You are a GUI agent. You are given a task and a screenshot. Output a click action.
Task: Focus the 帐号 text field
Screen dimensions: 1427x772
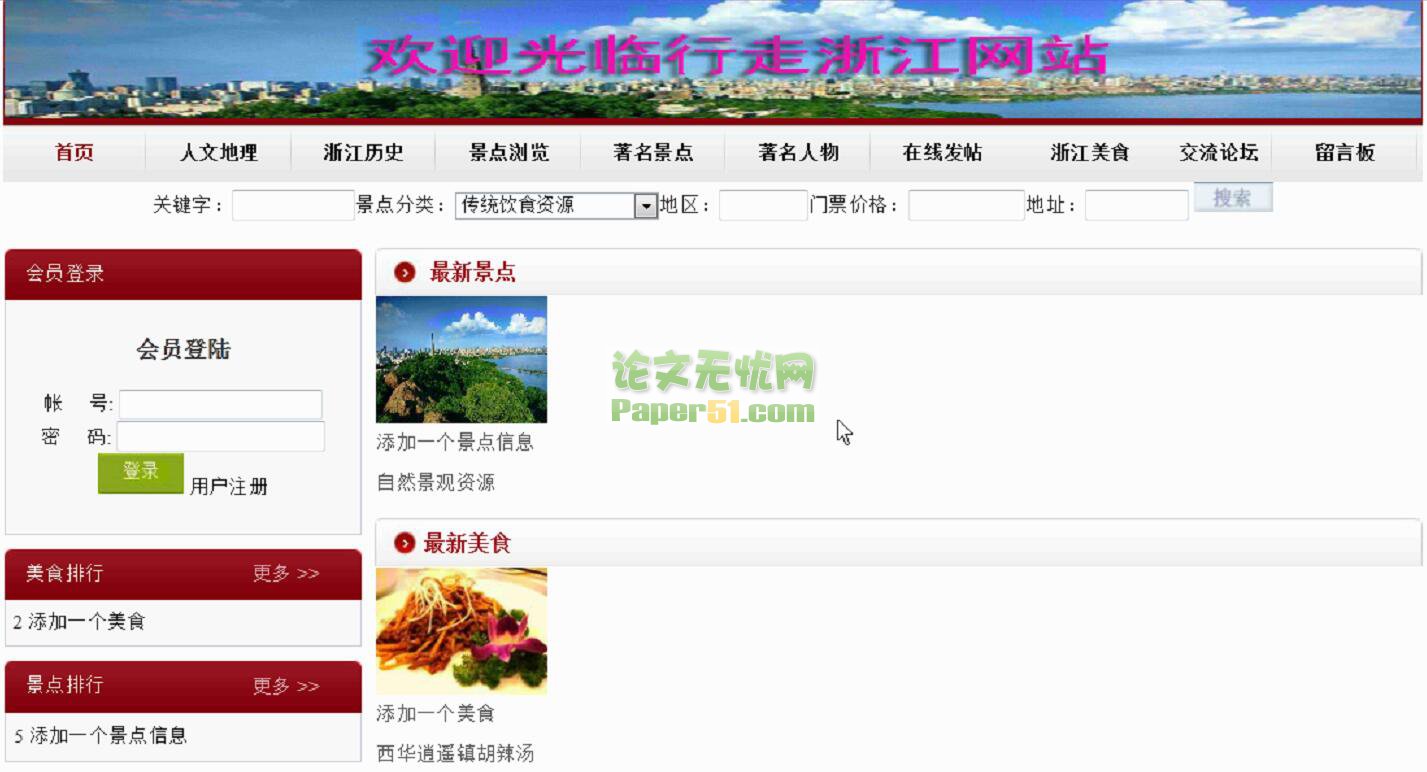coord(221,405)
